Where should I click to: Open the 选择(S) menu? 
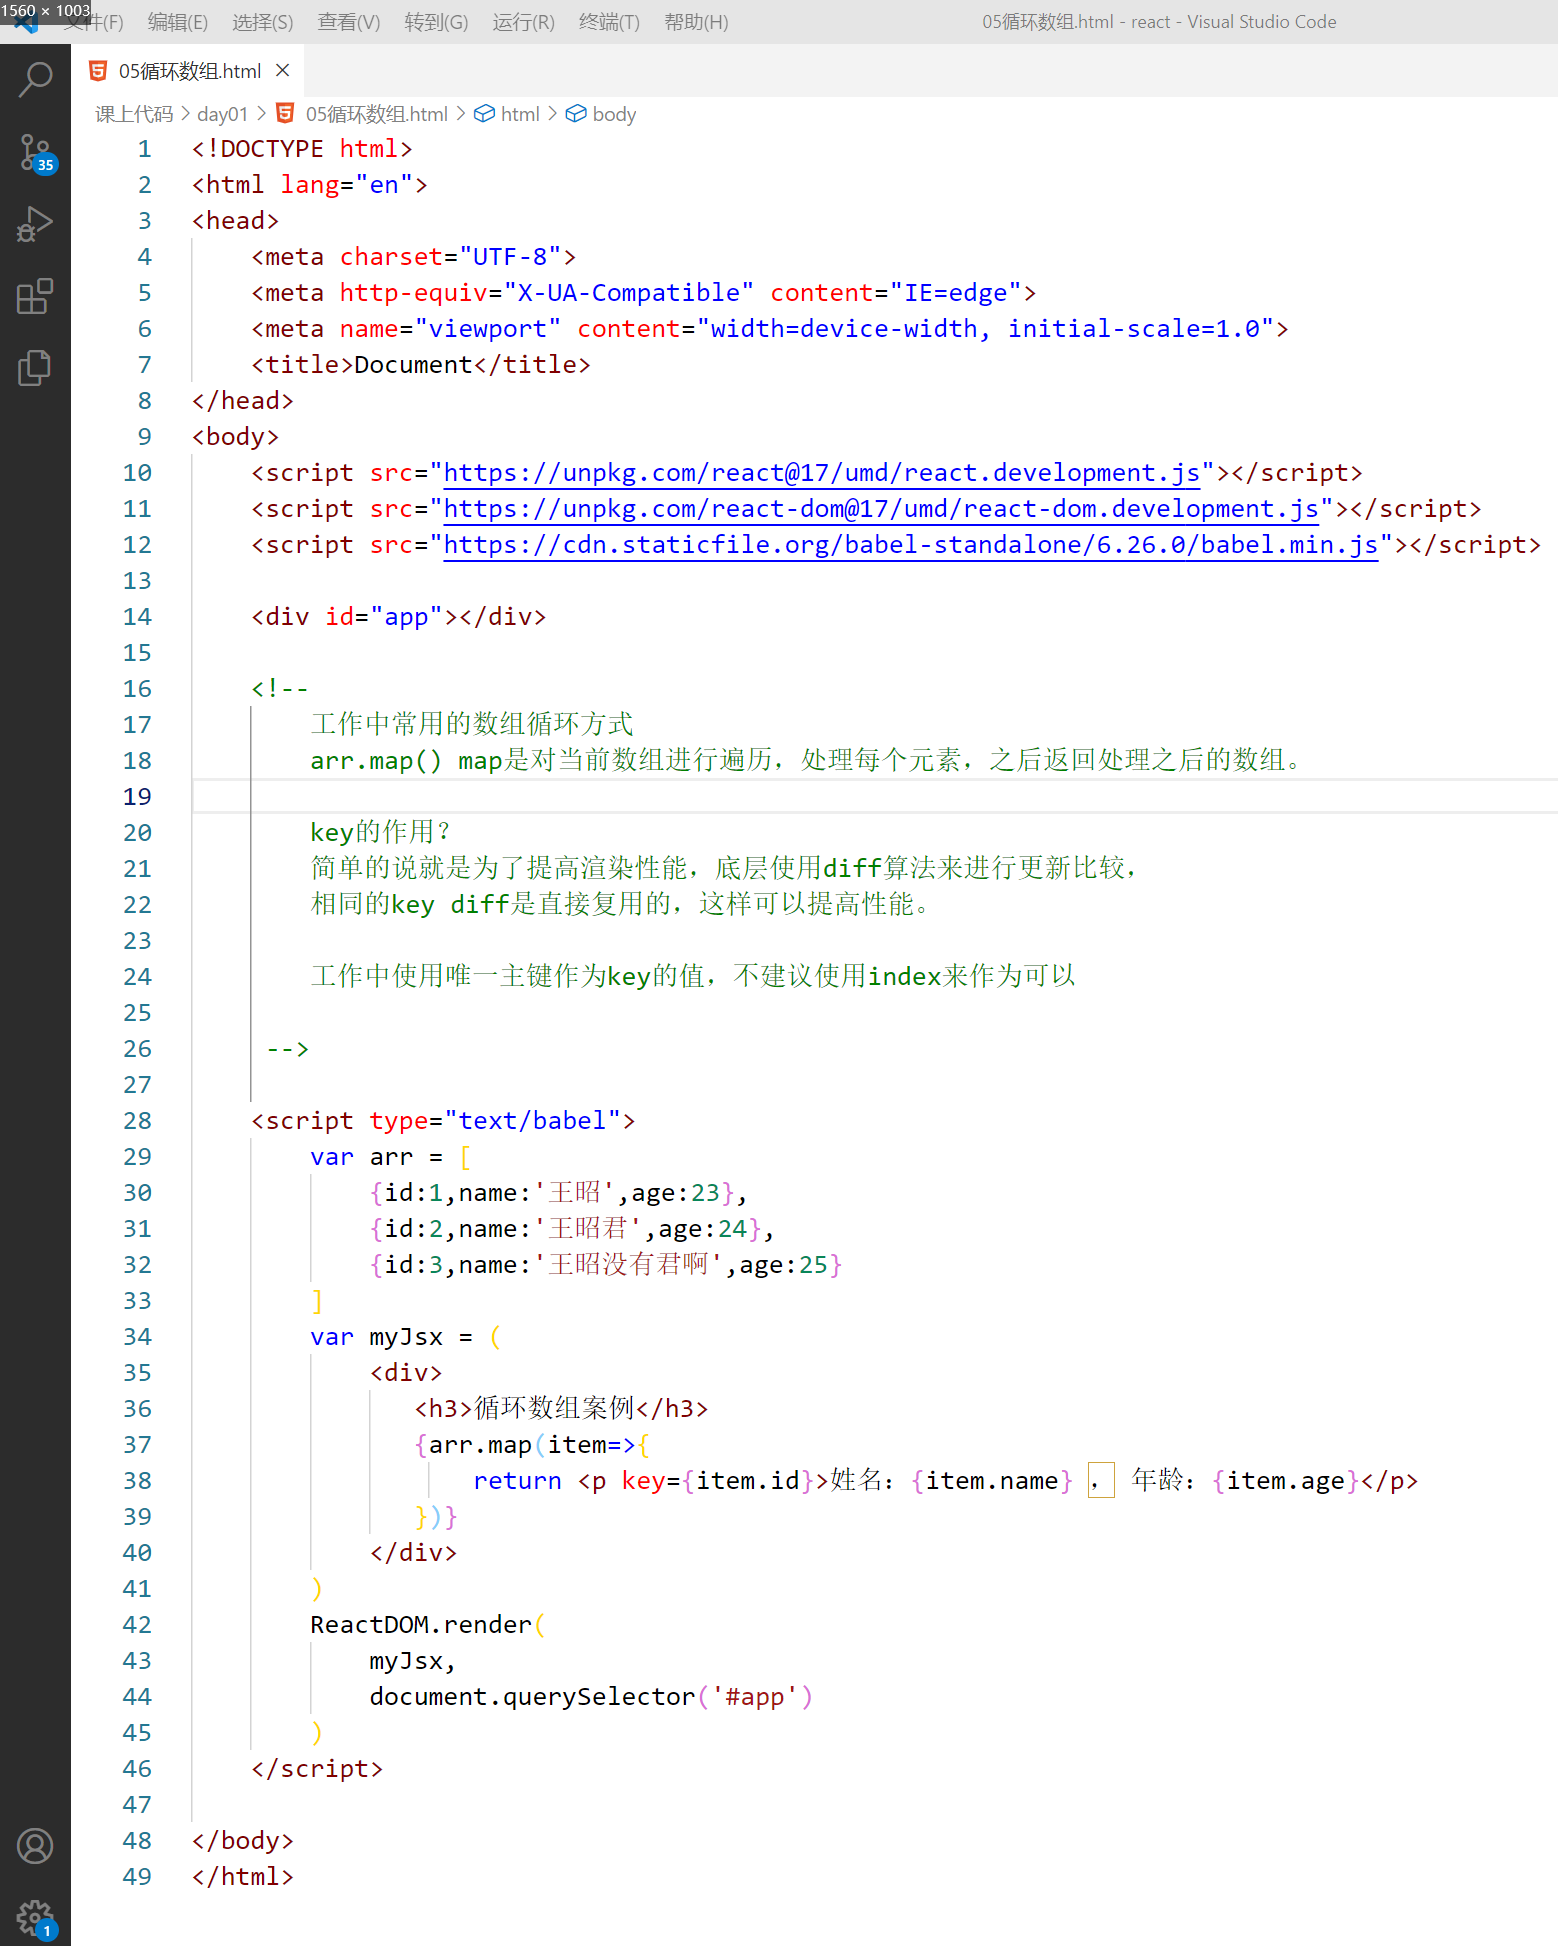pyautogui.click(x=263, y=22)
